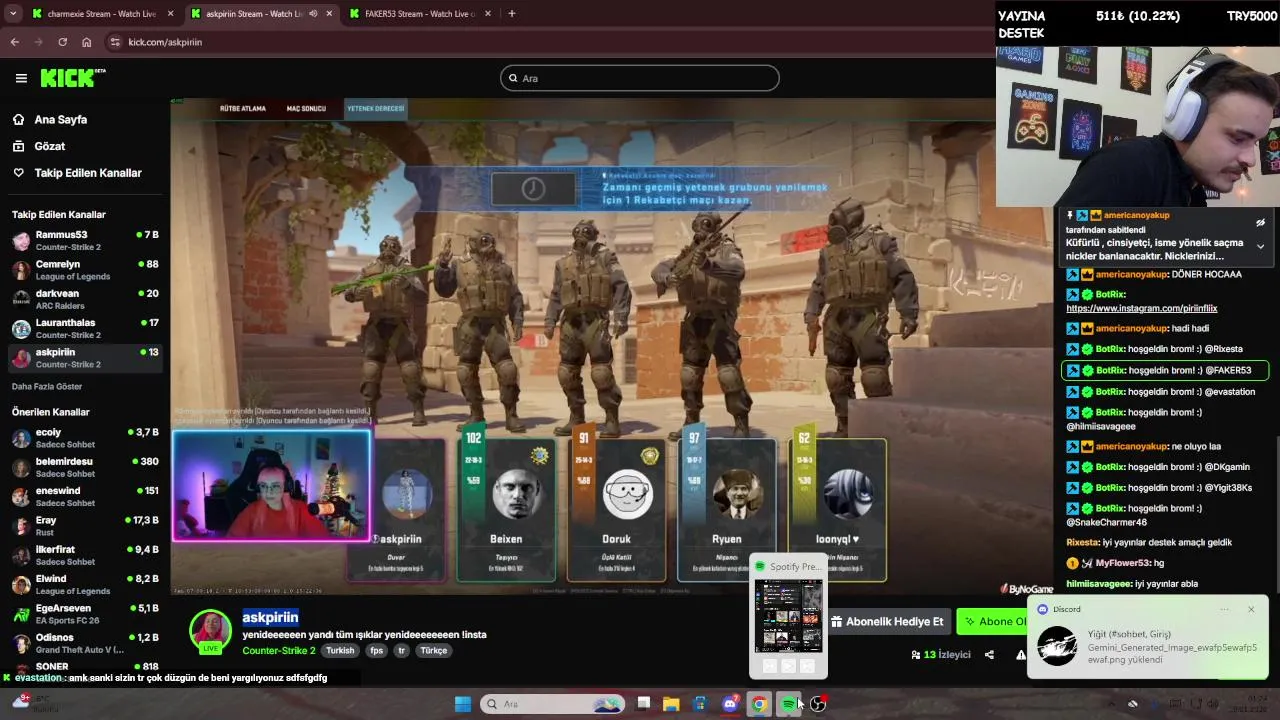Open Odisnos recommended channel
Screen dimensions: 1280x720
tap(85, 643)
